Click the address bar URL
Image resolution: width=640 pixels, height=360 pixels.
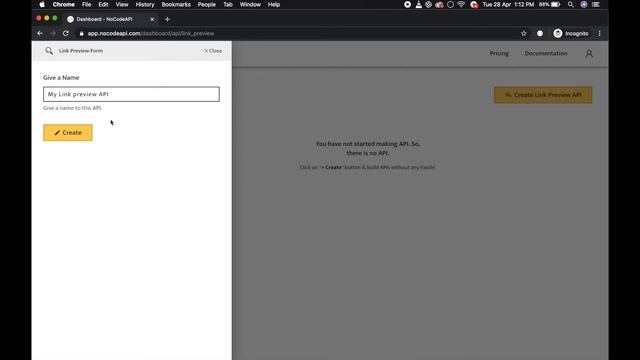tap(151, 33)
